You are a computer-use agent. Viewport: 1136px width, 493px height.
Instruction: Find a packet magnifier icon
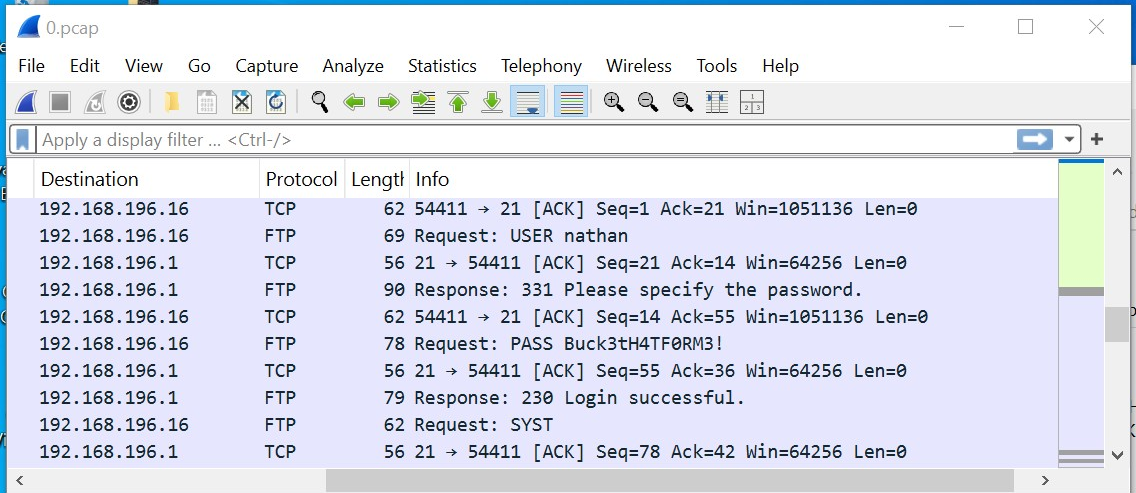click(320, 102)
